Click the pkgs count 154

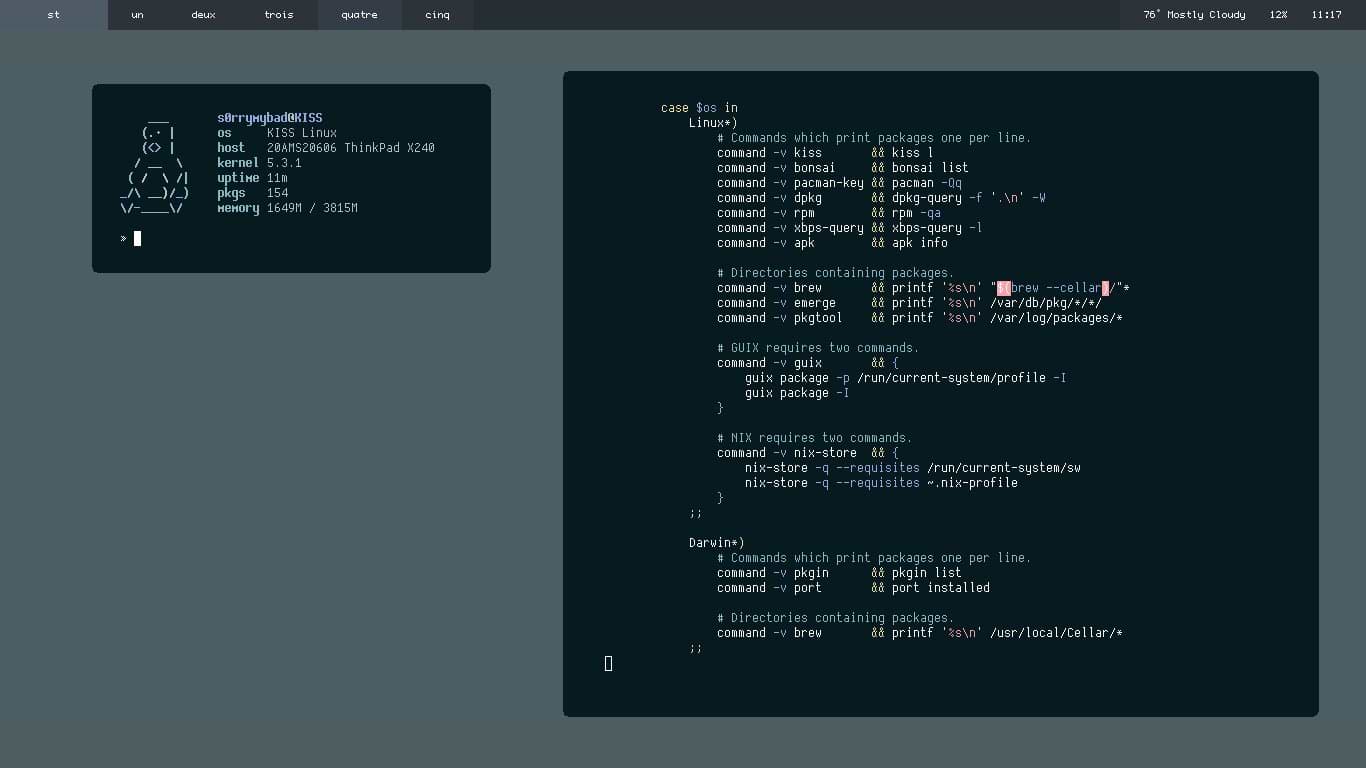pos(277,193)
